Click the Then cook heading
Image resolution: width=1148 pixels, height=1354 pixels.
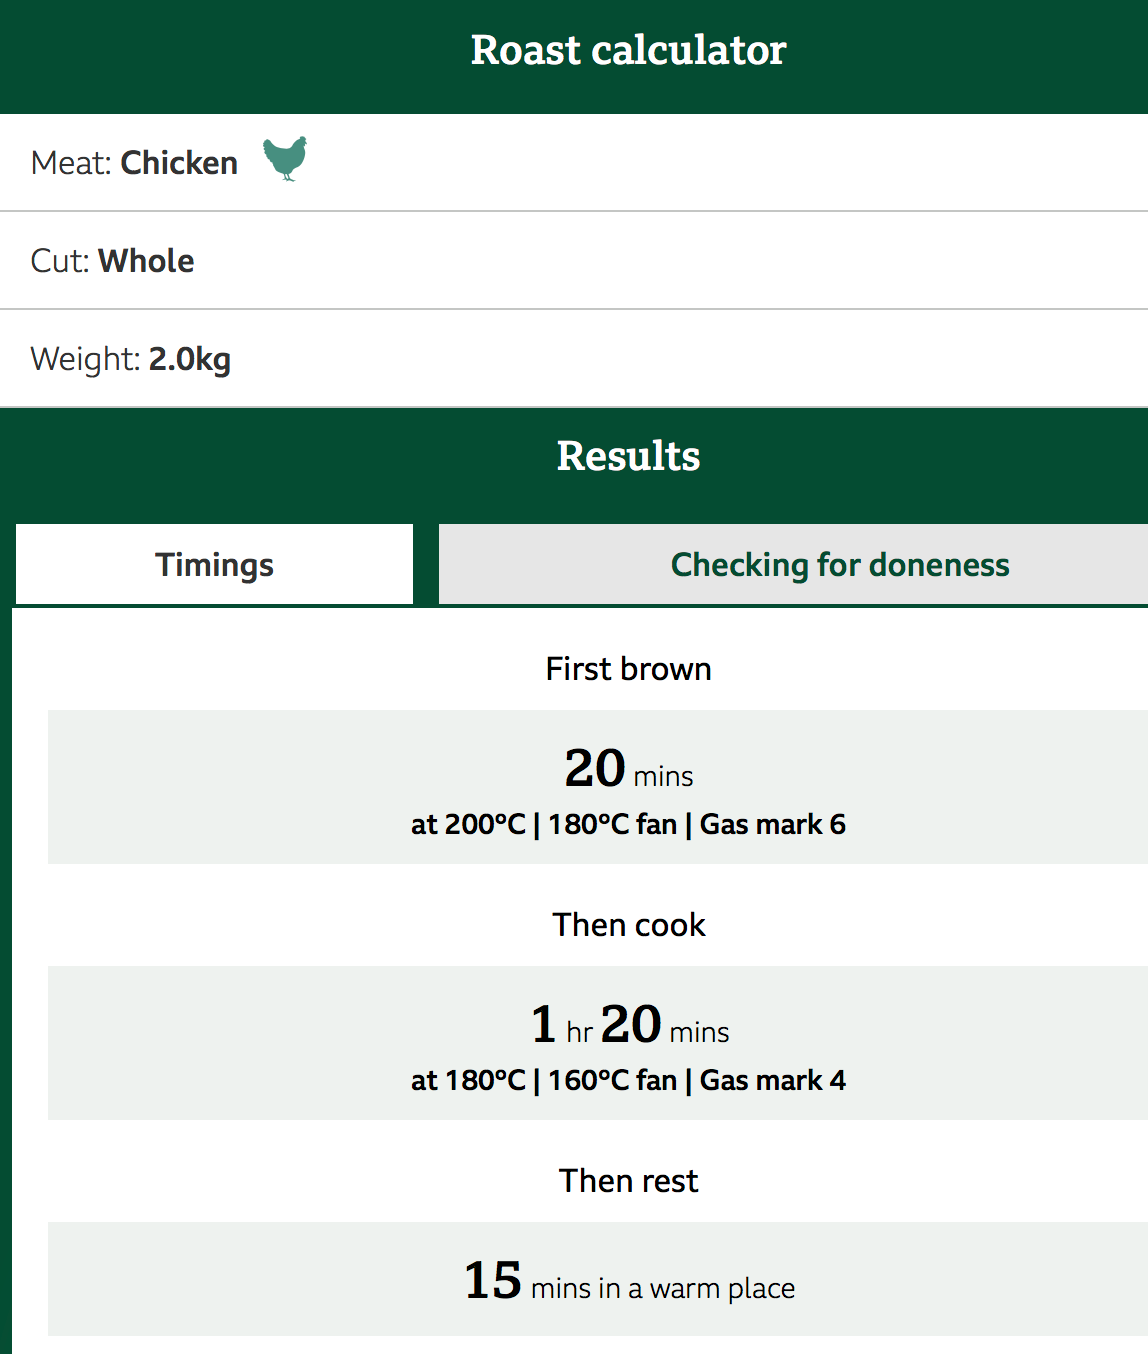628,925
